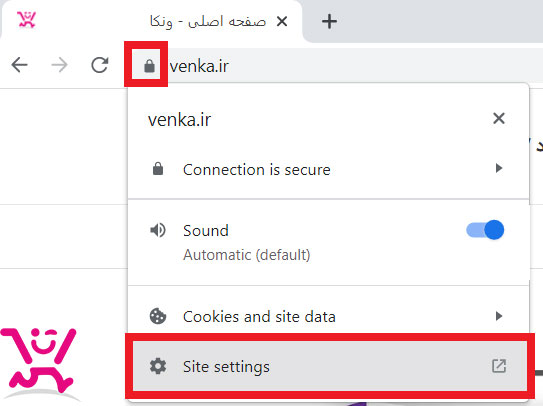Click the pink Venka logo on page
Screen dimensions: 543x406
click(x=38, y=360)
